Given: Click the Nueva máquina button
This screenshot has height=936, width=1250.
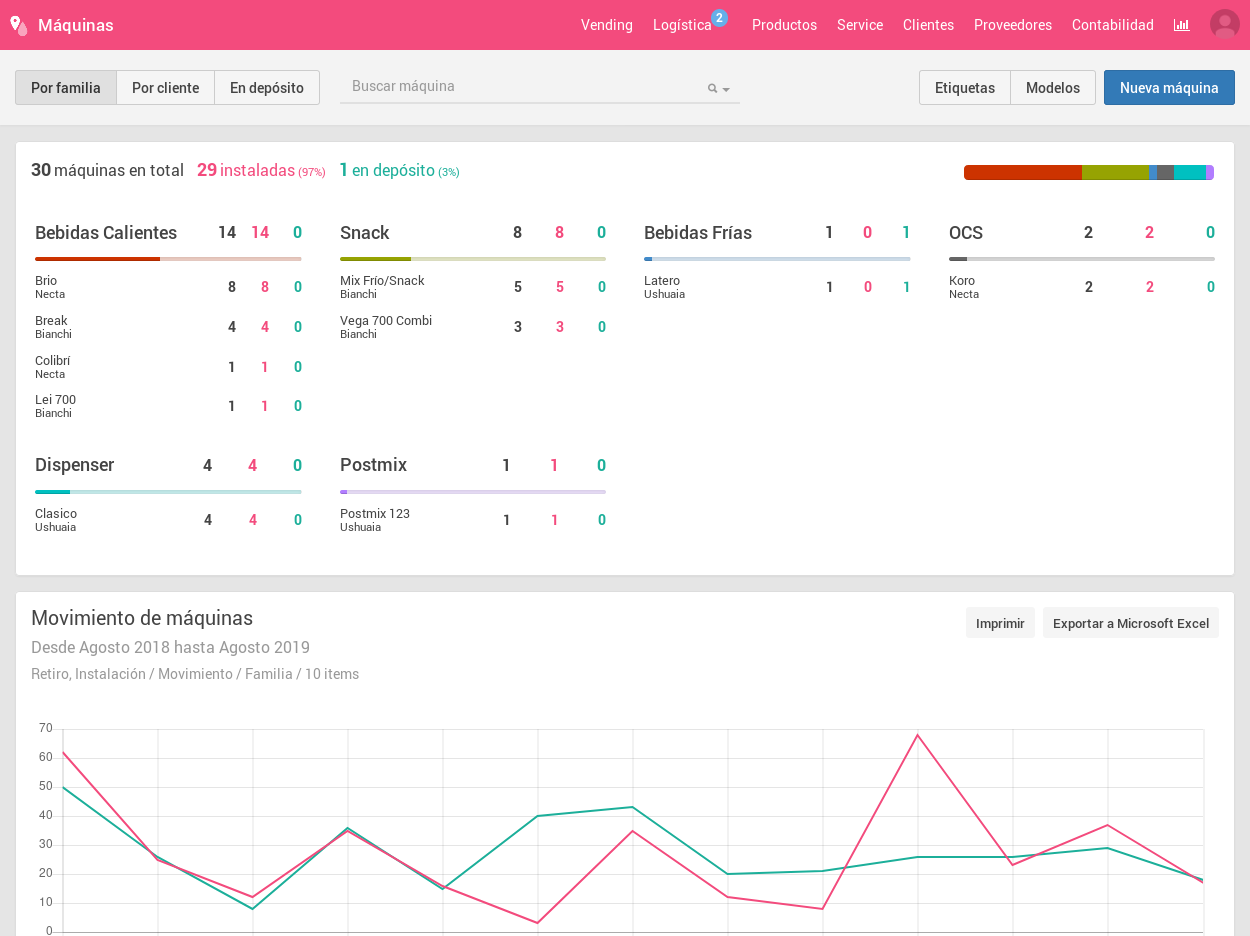Looking at the screenshot, I should click(1168, 88).
